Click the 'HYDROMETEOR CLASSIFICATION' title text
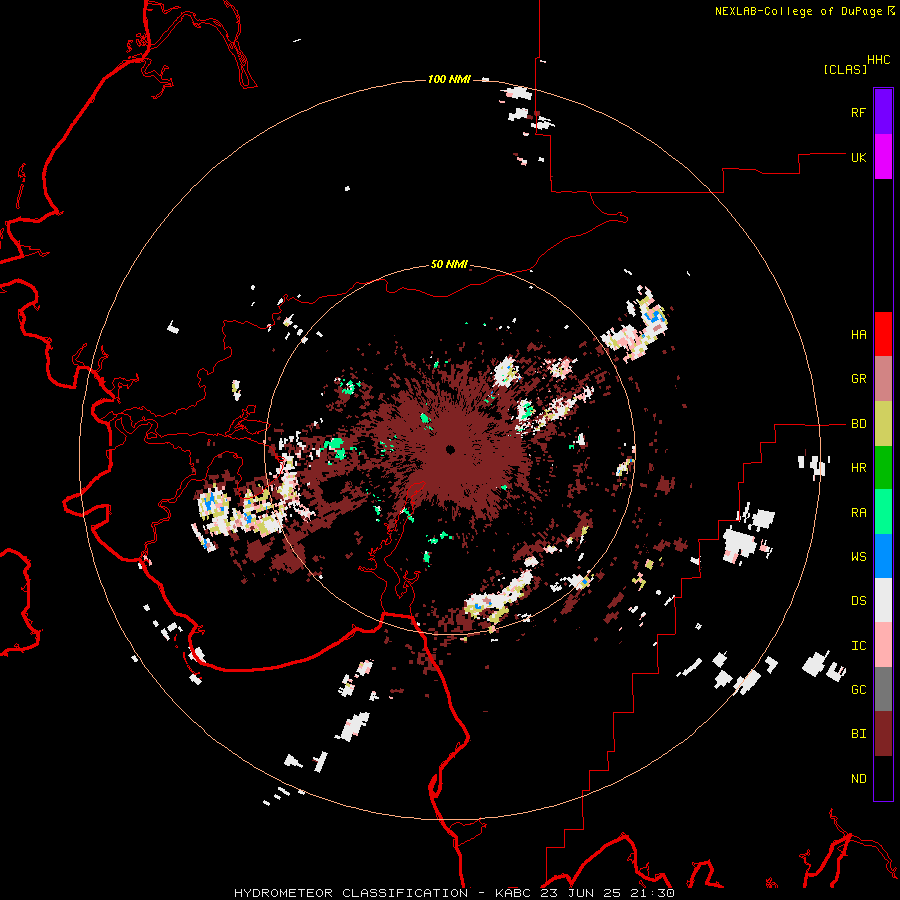 (x=351, y=893)
